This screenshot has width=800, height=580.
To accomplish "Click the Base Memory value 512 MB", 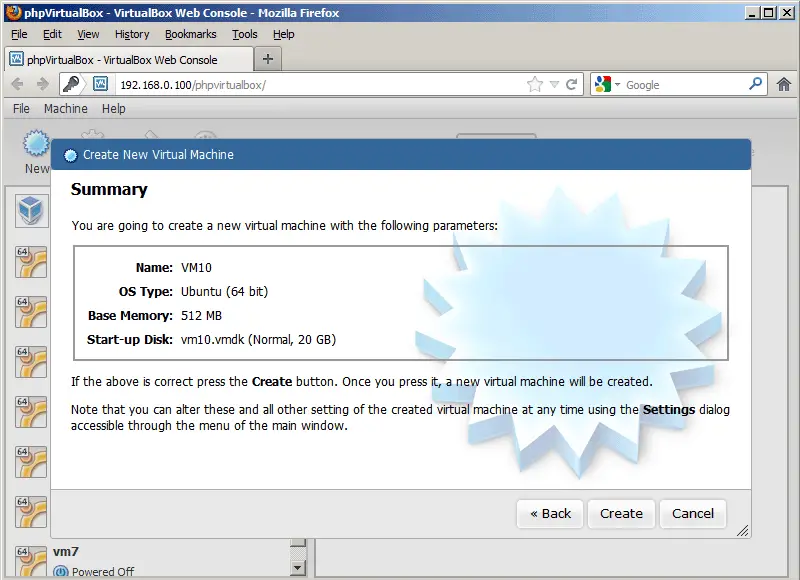I will click(201, 316).
